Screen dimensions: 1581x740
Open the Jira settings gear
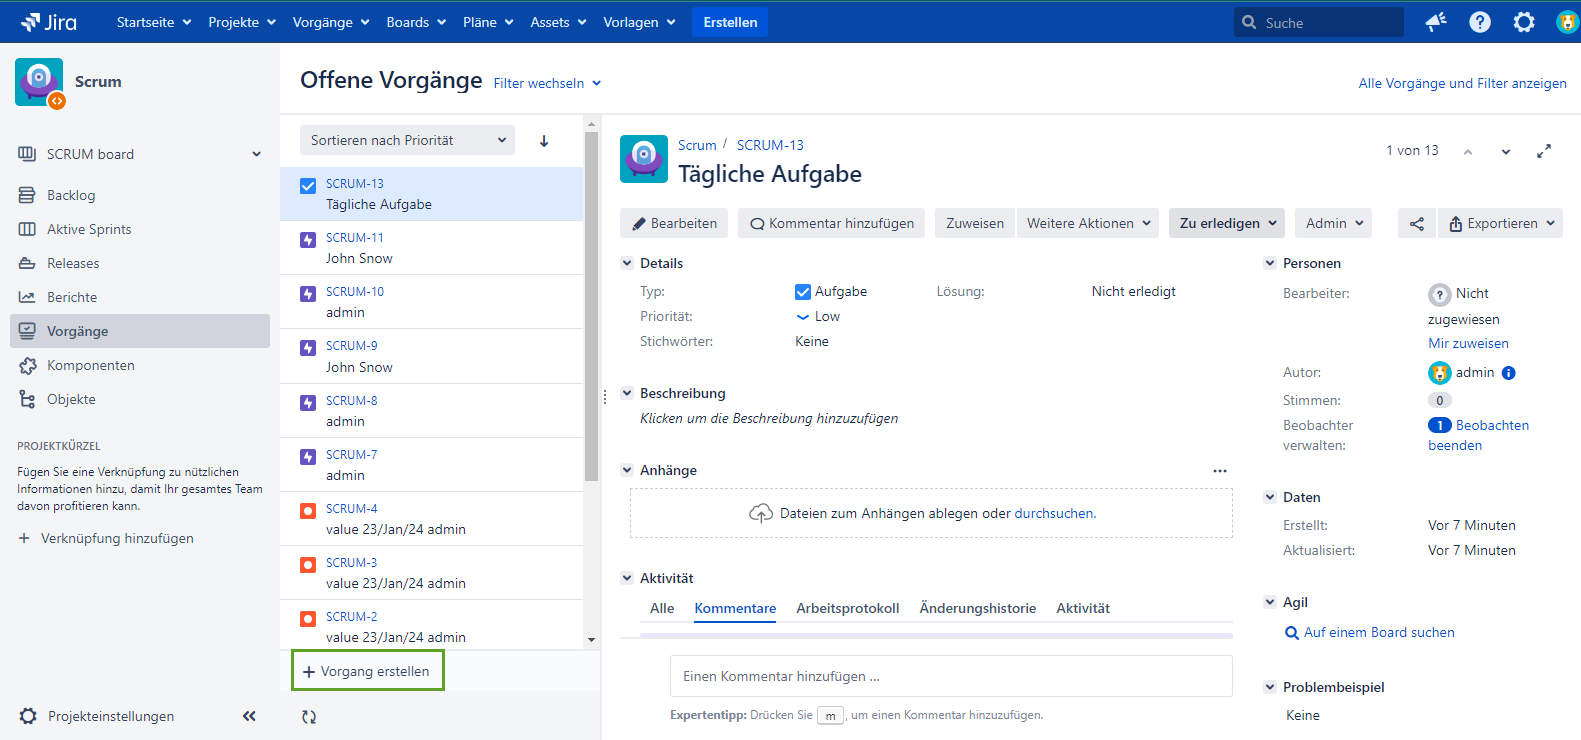1523,22
